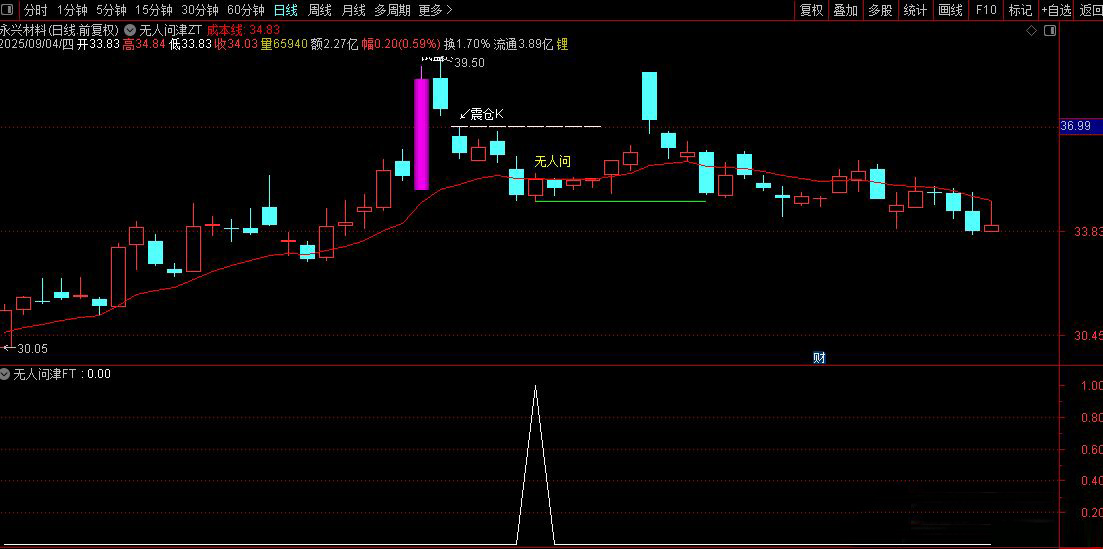
Task: Click the 叠加 overlay button
Action: coord(846,10)
